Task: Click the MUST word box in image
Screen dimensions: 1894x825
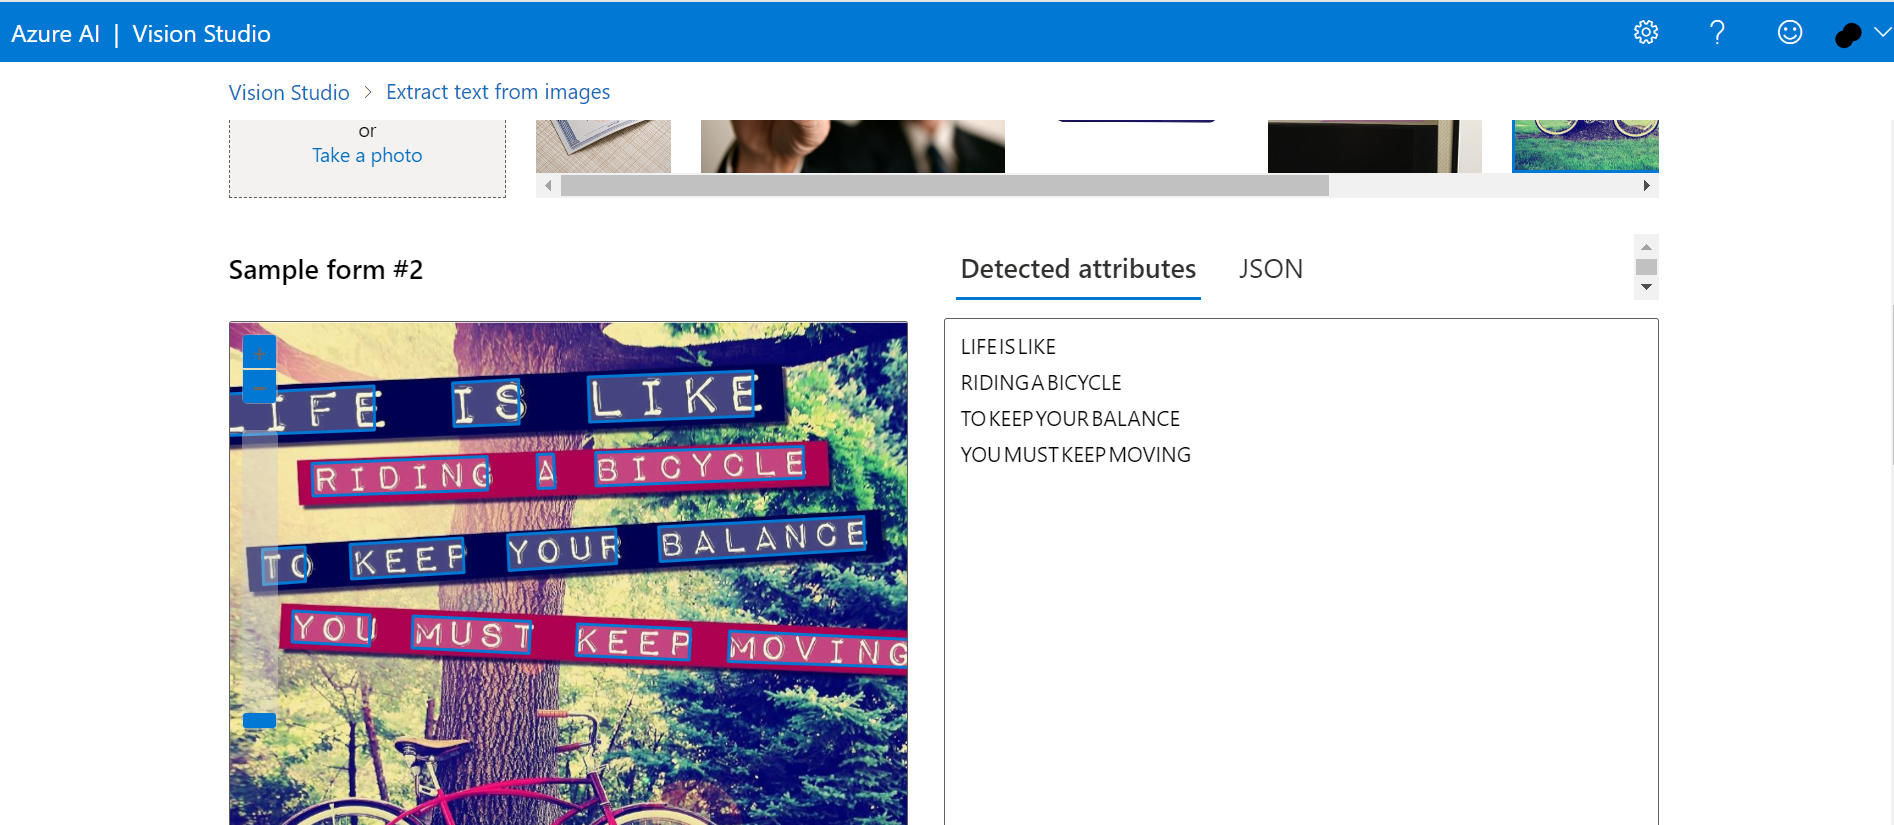Action: (473, 634)
